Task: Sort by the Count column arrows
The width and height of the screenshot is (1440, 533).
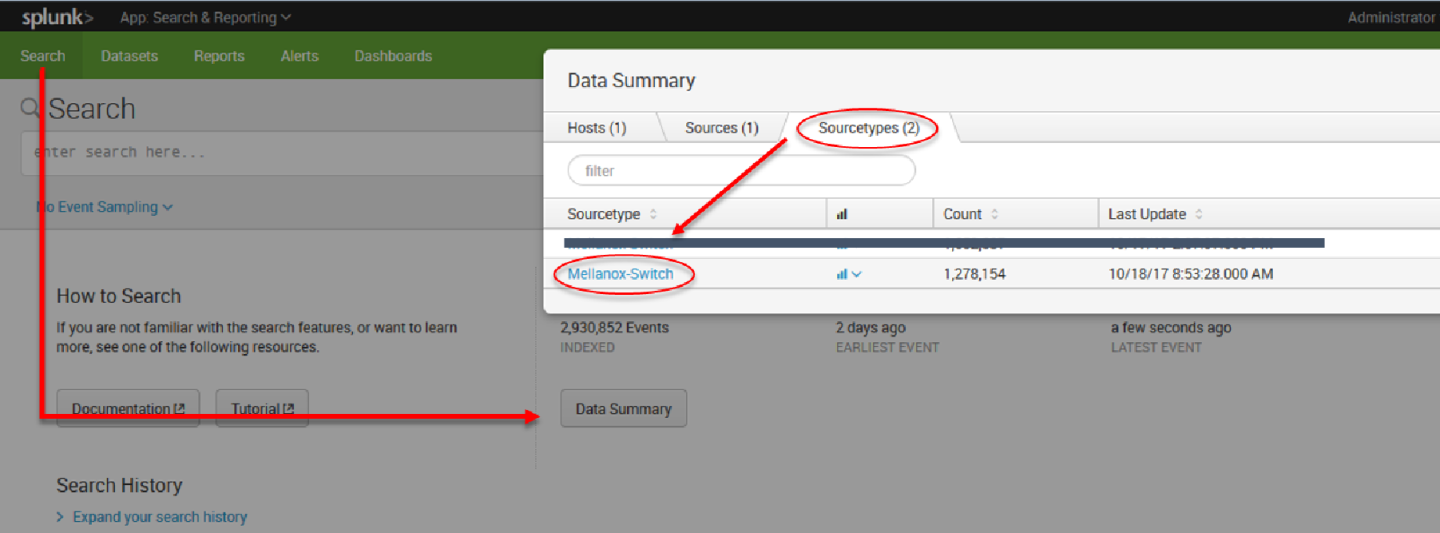Action: (x=994, y=215)
